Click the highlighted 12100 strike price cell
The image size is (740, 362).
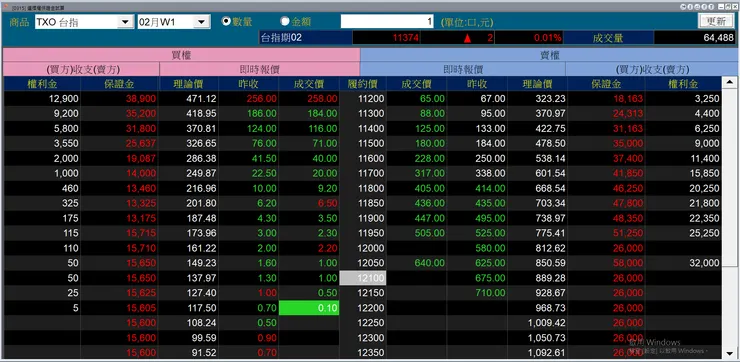point(363,278)
